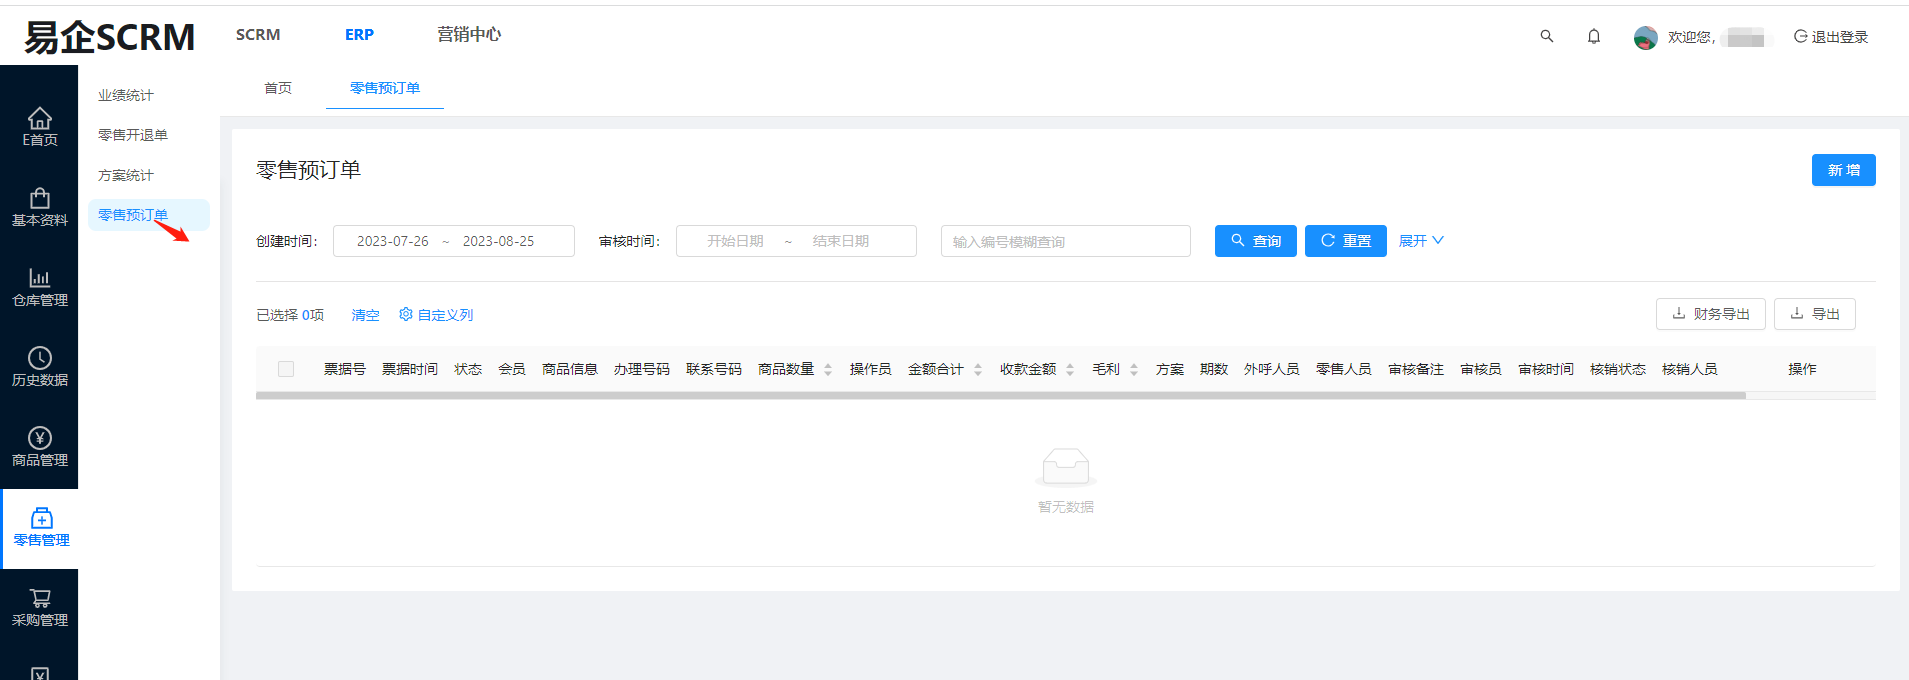Click 审核时间 开始日期 field
1909x680 pixels.
point(735,241)
